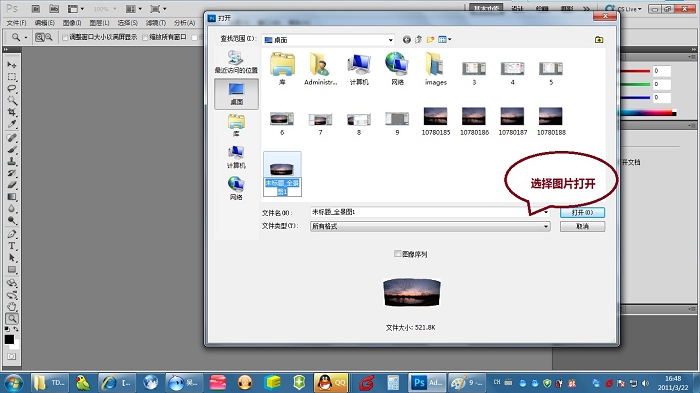Go up one folder level in dialog
Viewport: 700px width, 393px height.
[x=418, y=40]
